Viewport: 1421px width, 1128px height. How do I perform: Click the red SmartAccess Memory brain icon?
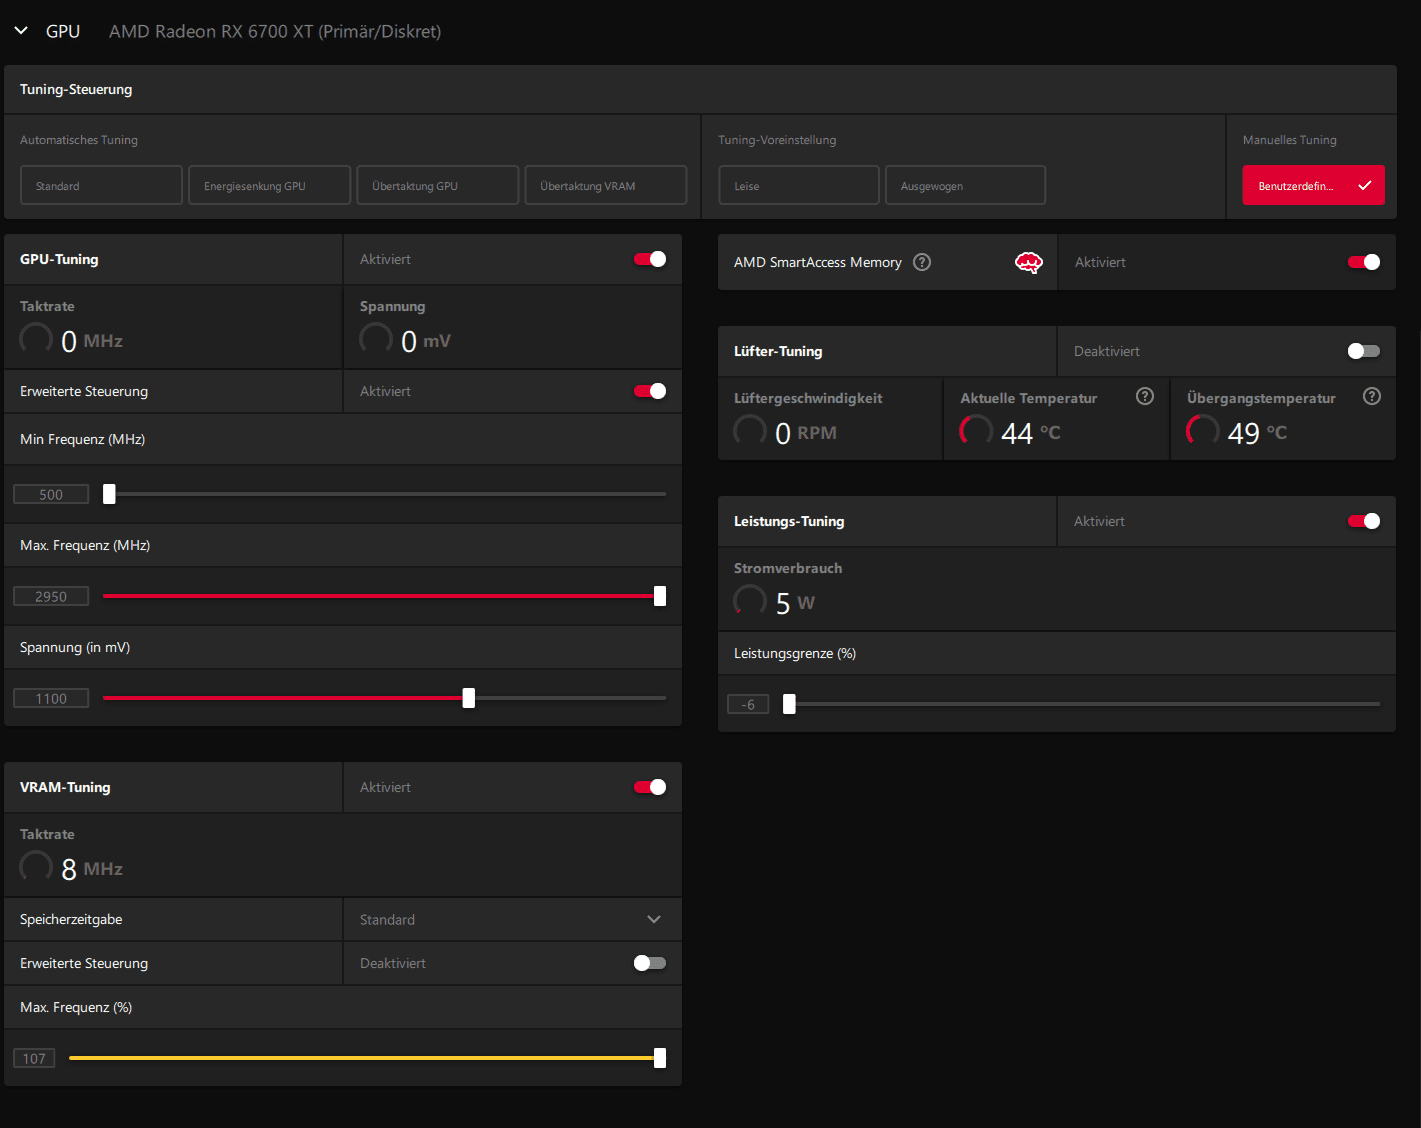(x=1028, y=262)
